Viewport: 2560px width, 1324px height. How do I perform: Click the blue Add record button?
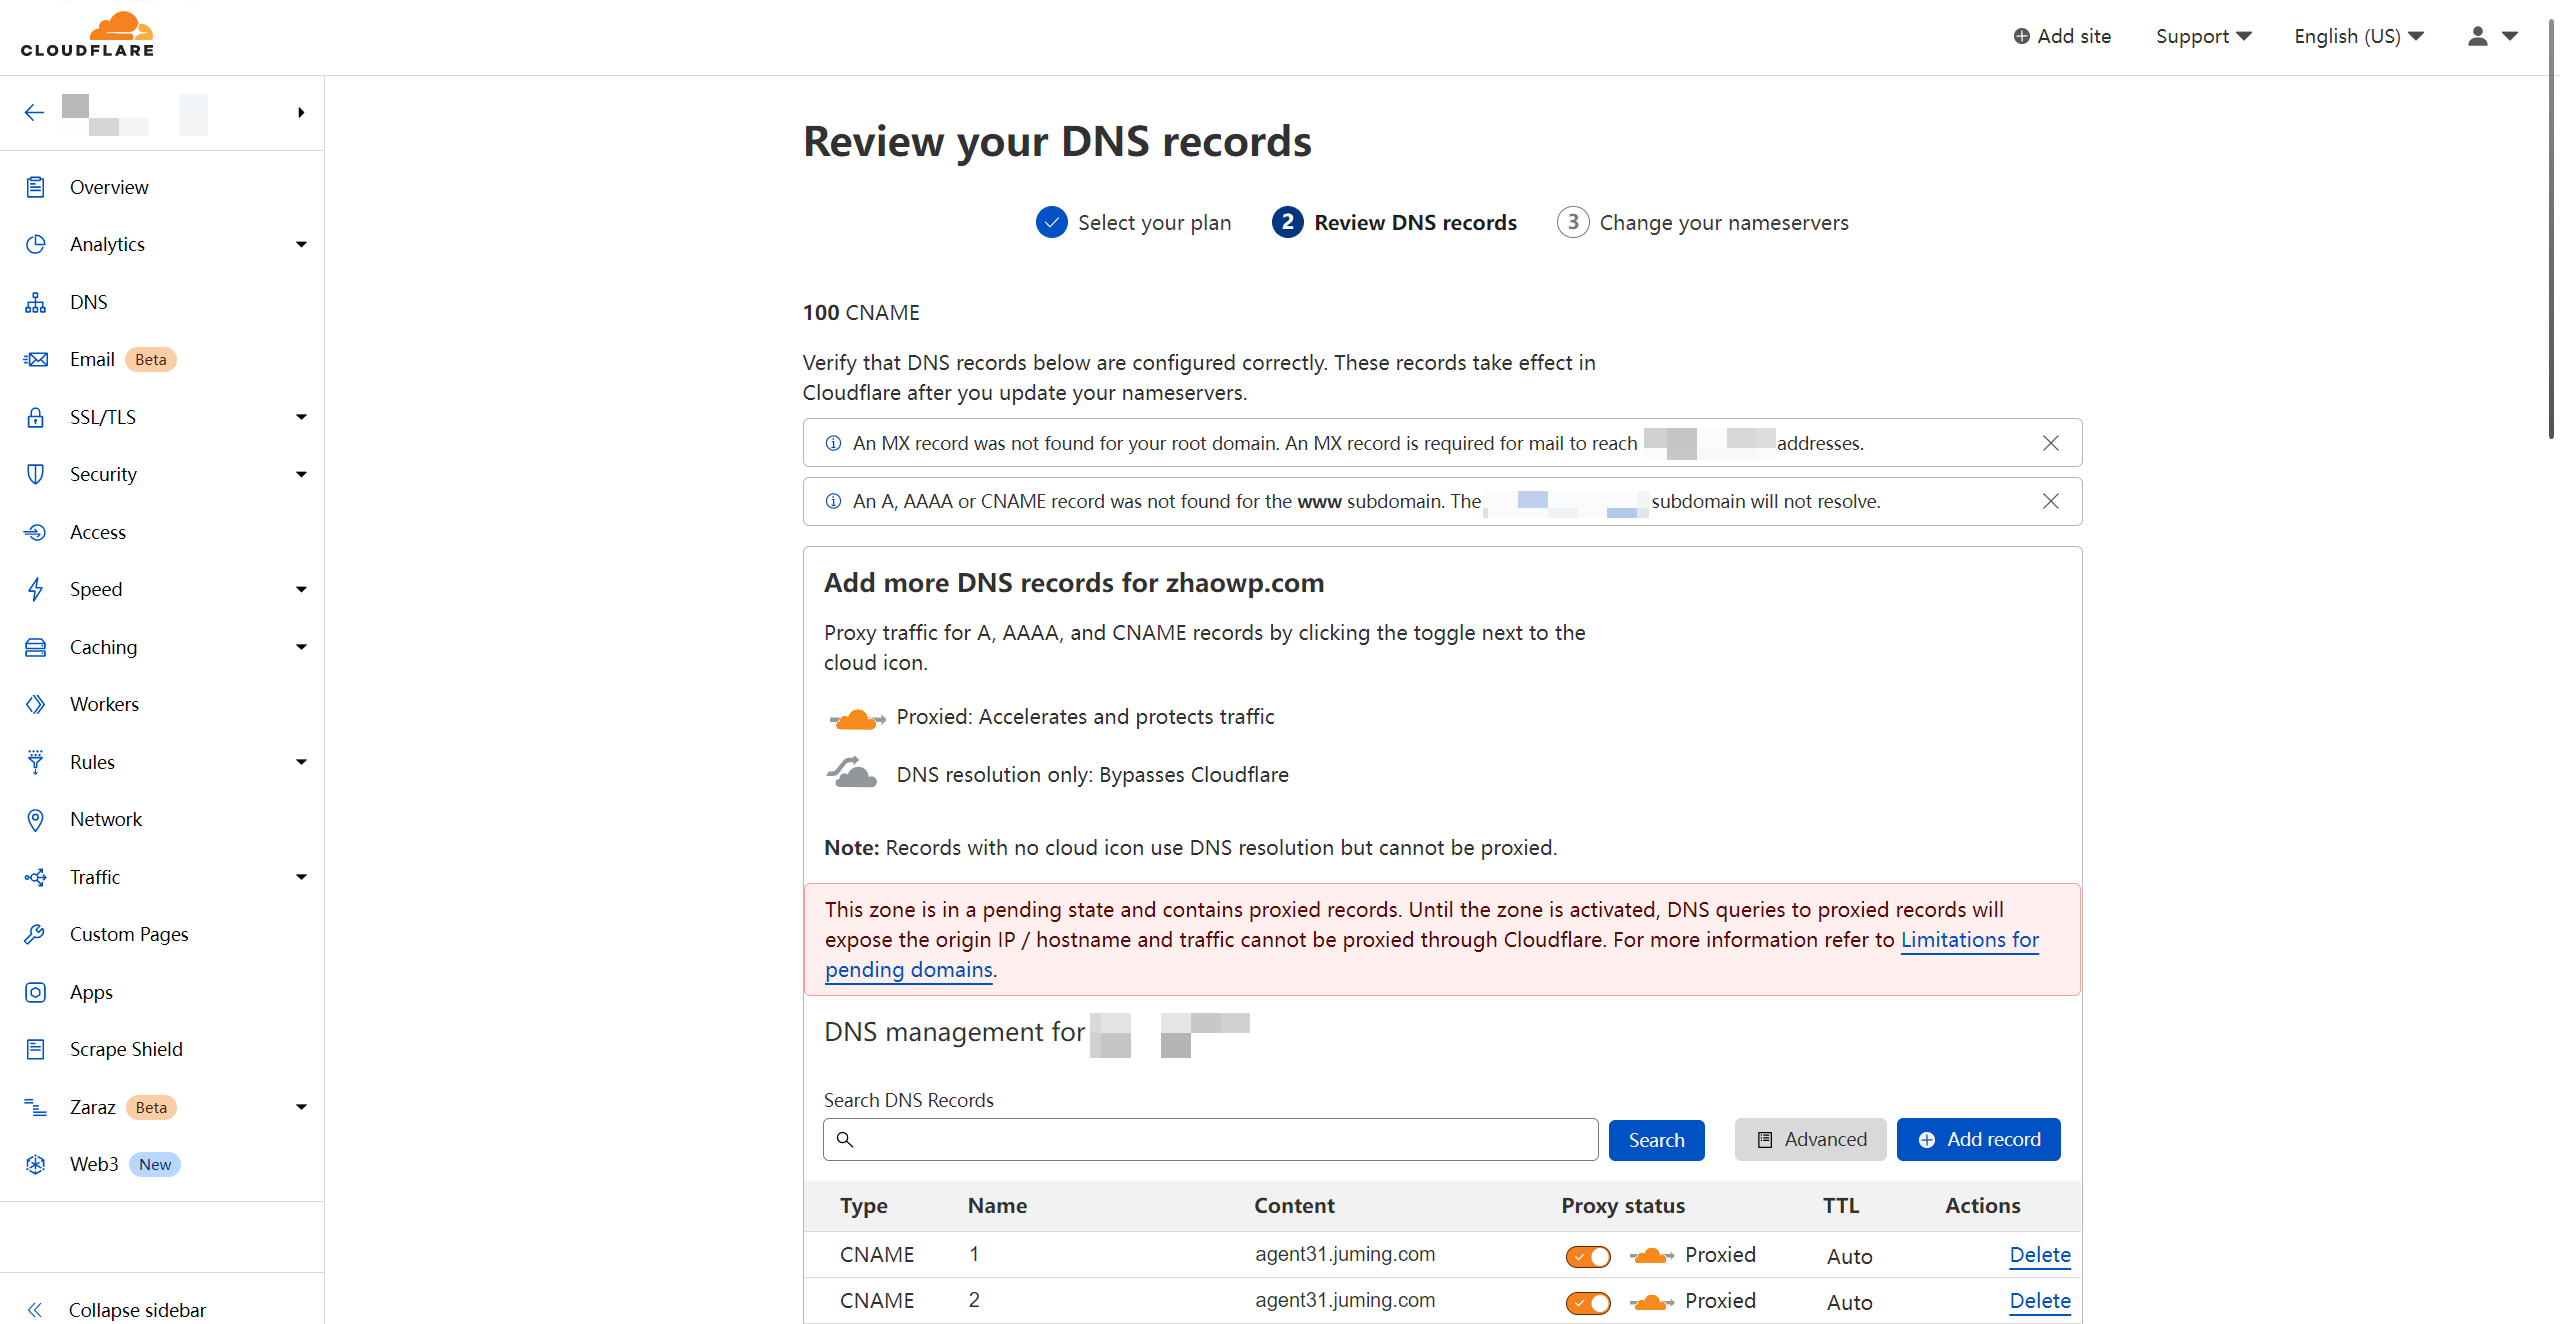[x=1978, y=1140]
